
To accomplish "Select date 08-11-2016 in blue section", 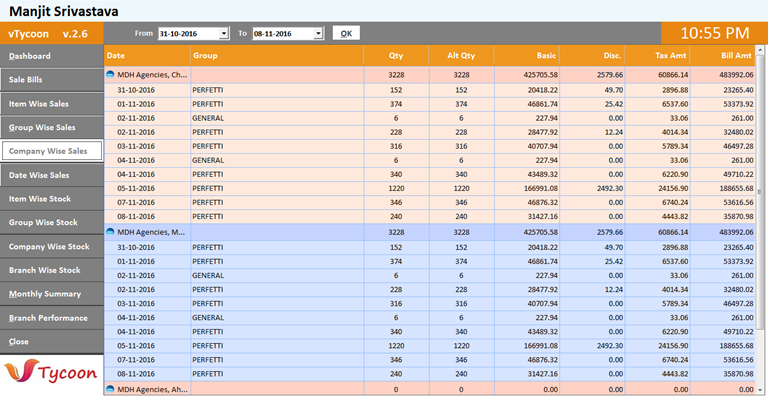I will coord(147,373).
